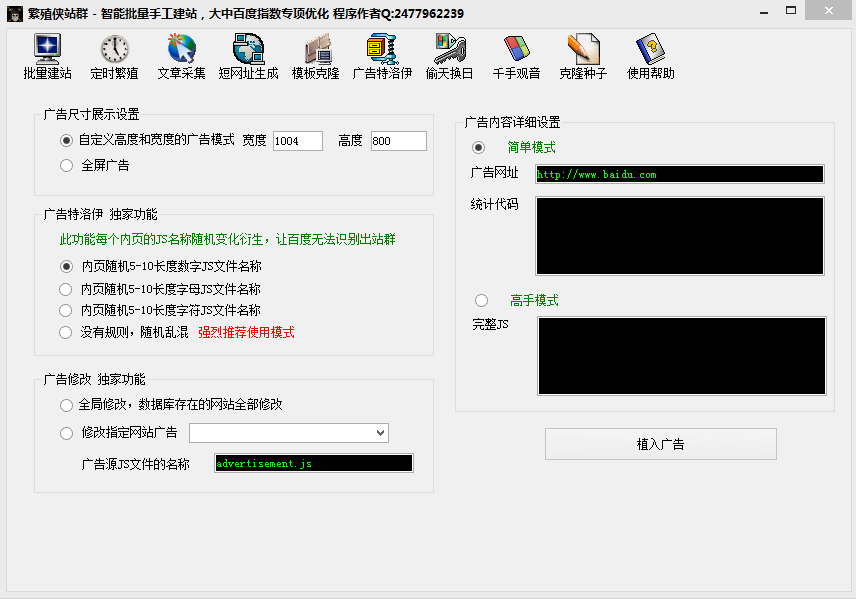
Task: Open the 短网址生成 tool icon
Action: [248, 49]
